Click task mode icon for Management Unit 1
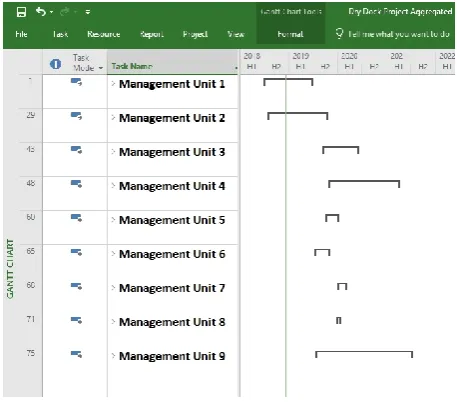The height and width of the screenshot is (402, 457). click(76, 82)
